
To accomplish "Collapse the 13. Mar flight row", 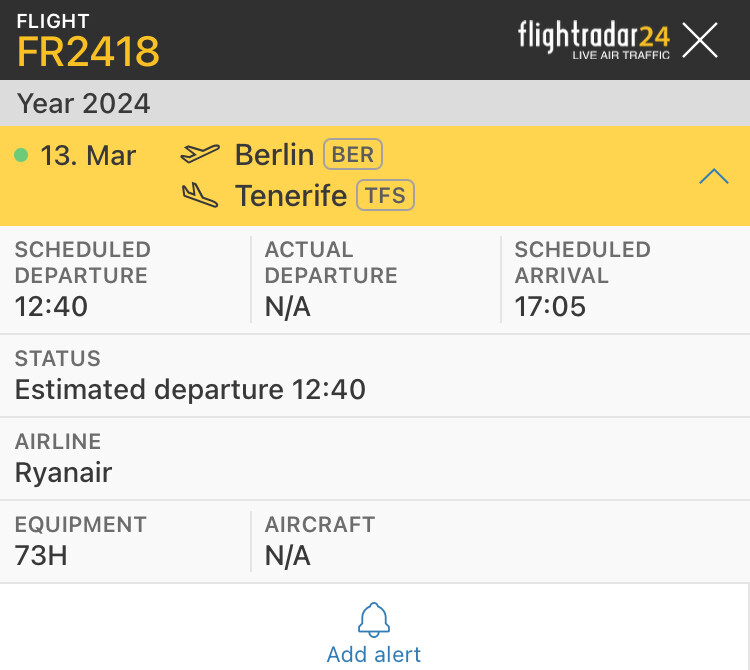I will [714, 177].
